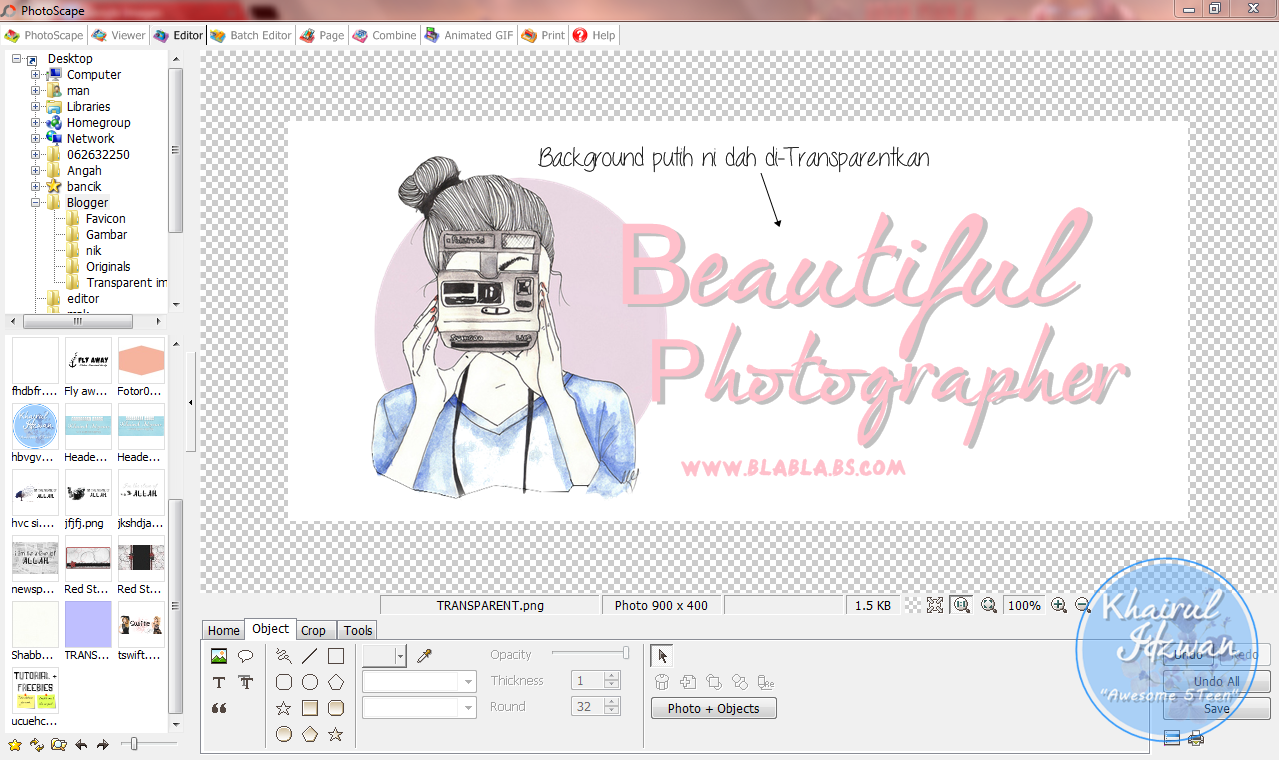
Task: Click the thumbnail size slider handle
Action: (134, 744)
